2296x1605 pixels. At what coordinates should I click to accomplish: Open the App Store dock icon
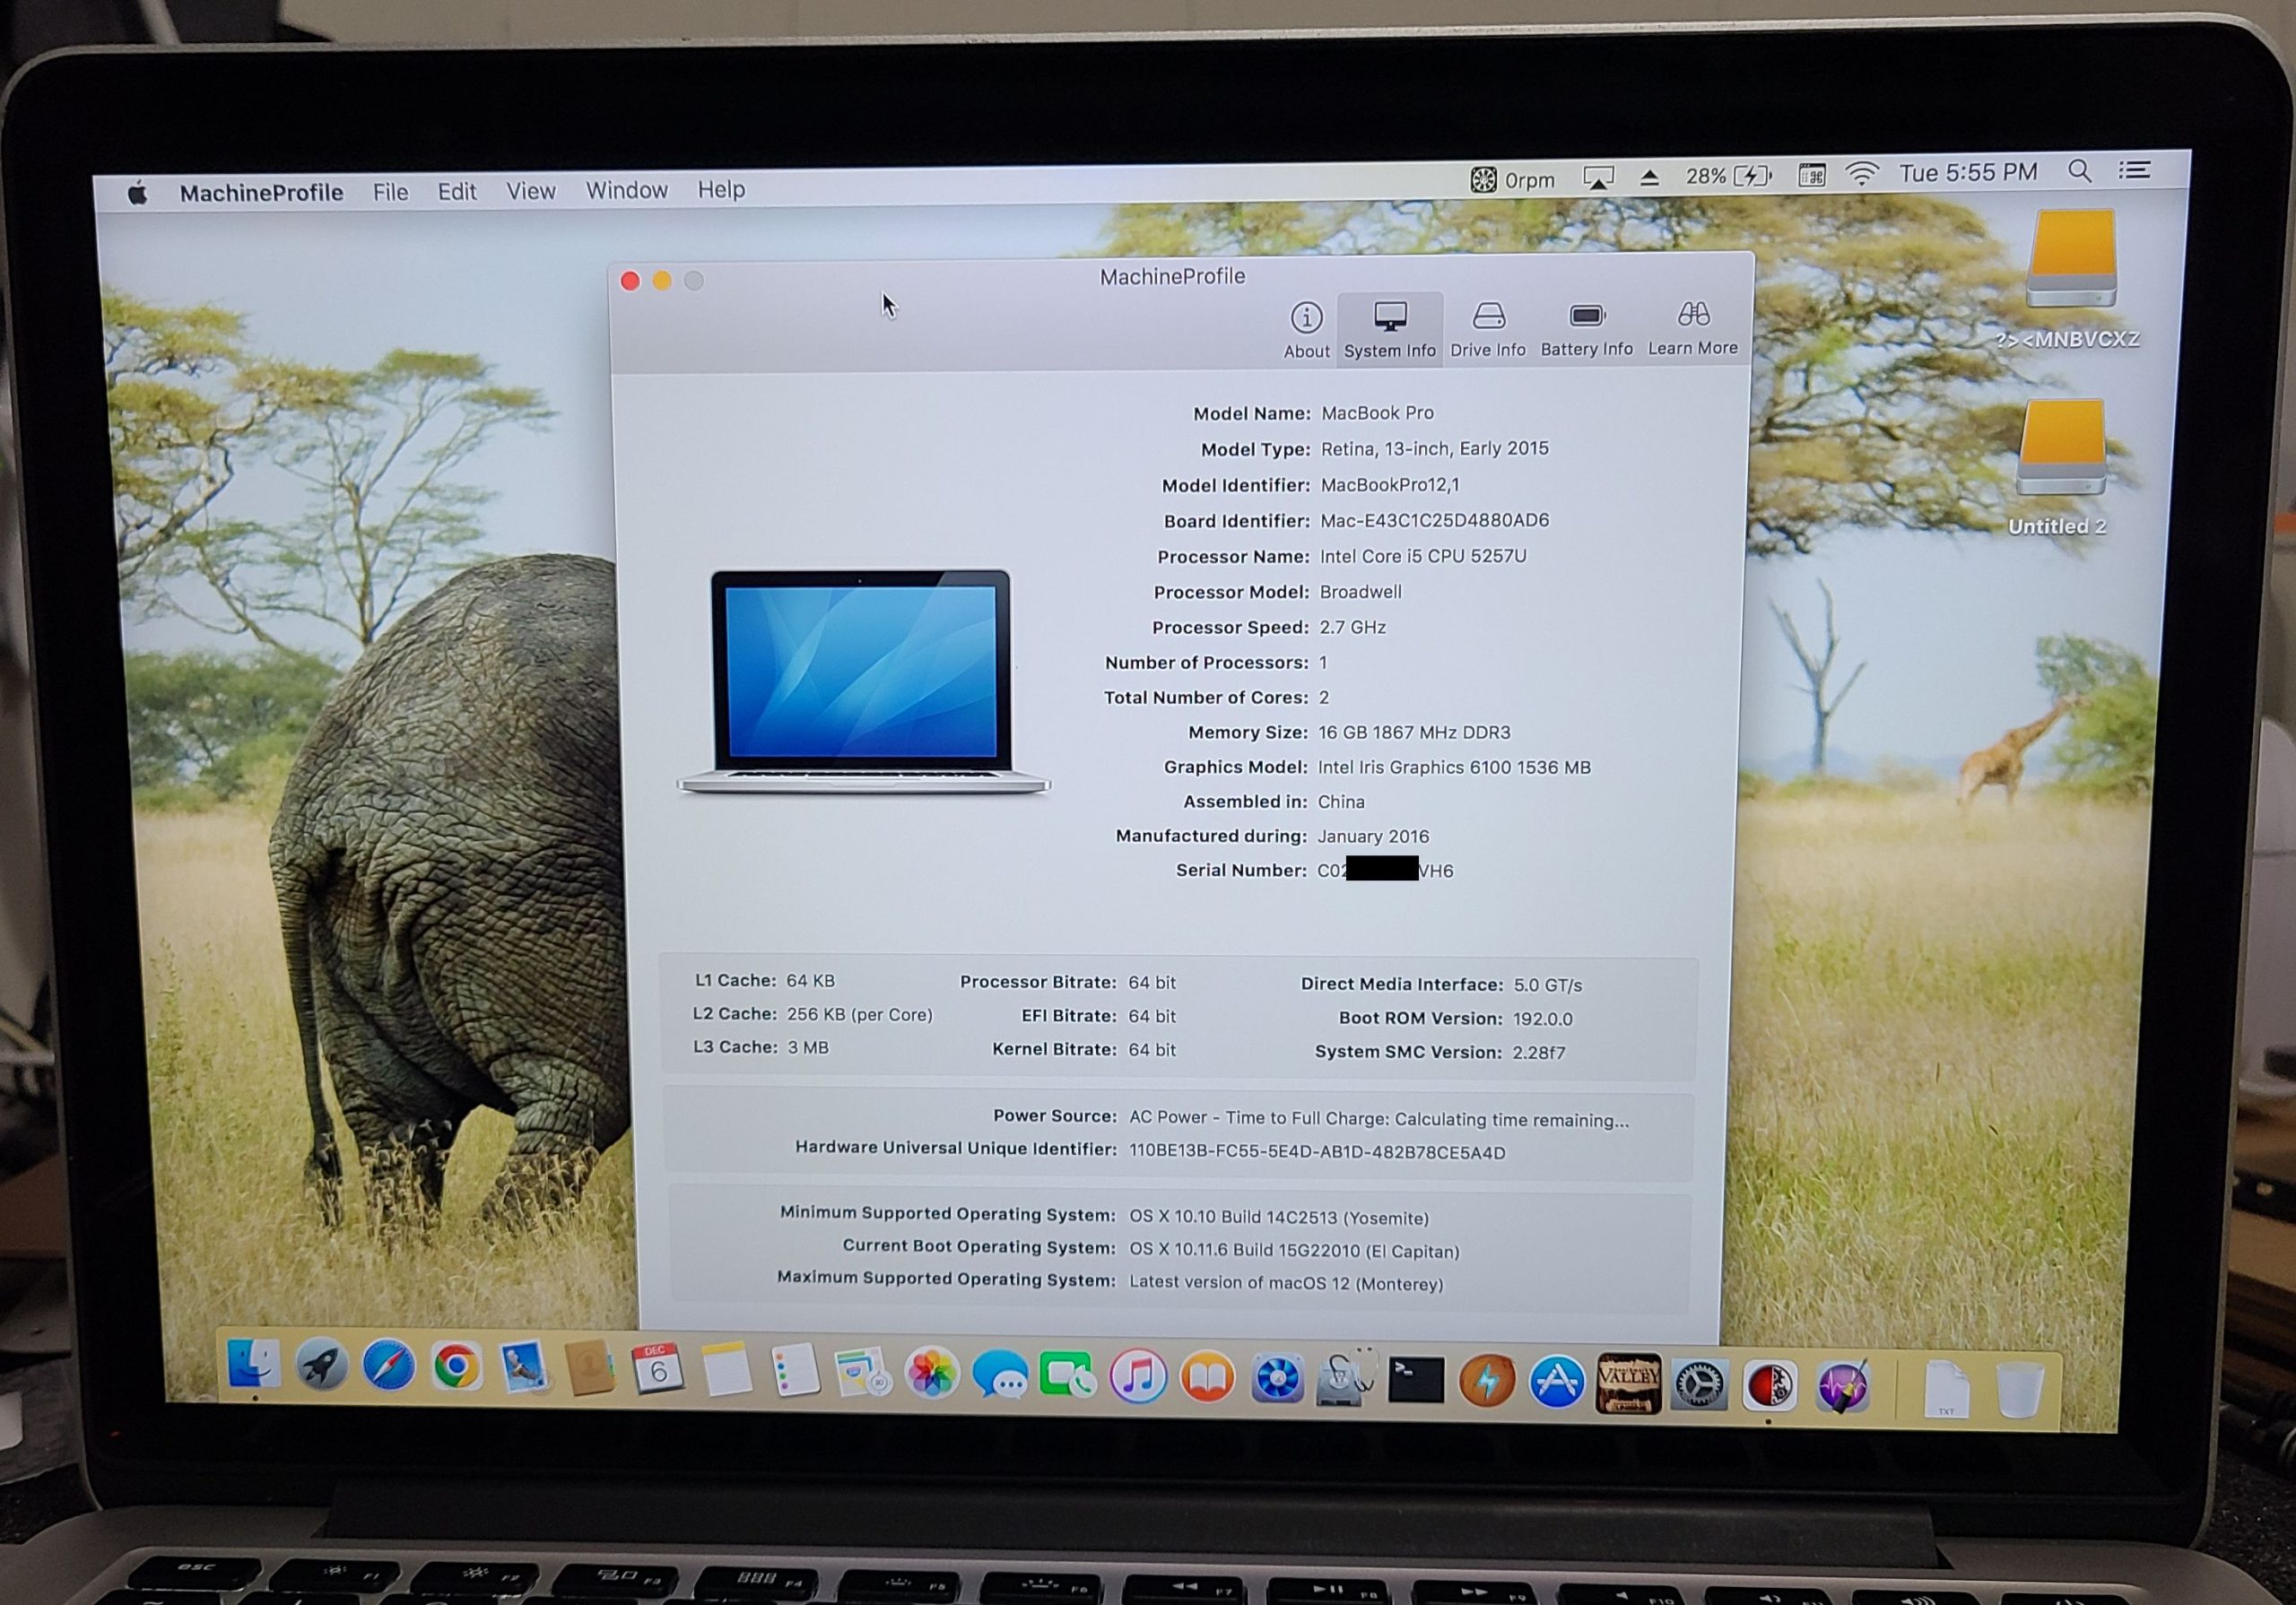[x=1556, y=1382]
